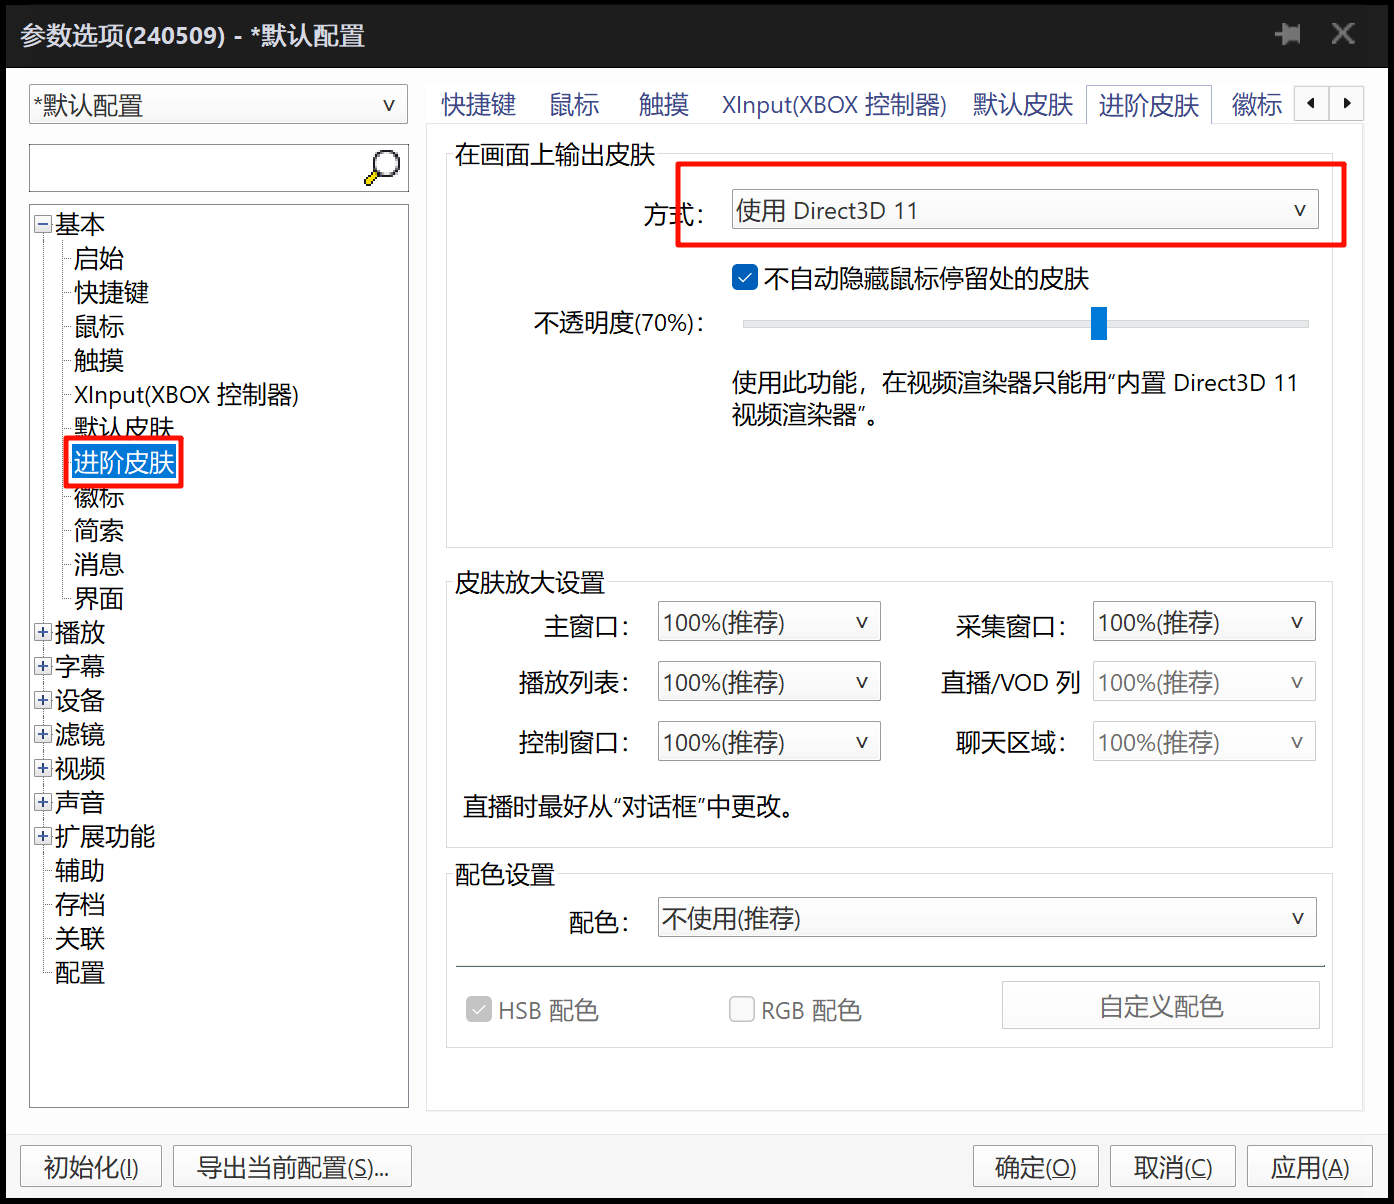Toggle the HSB 配色 checkbox
The height and width of the screenshot is (1204, 1394).
click(478, 1009)
